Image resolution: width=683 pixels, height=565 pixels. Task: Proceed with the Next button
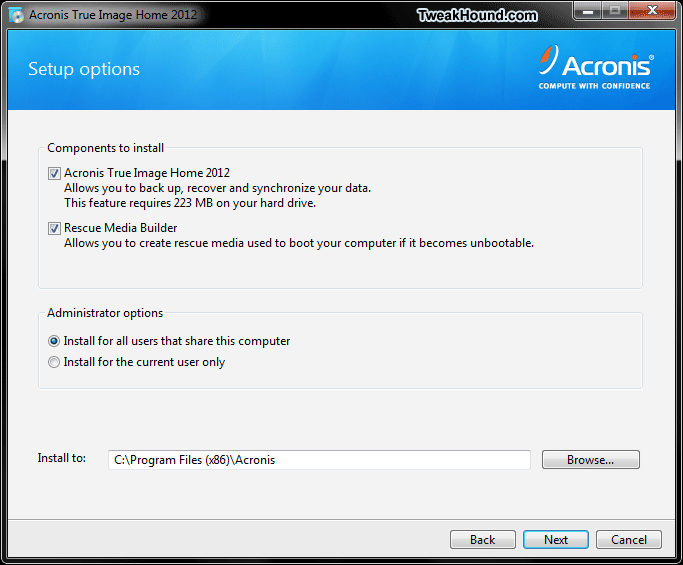(556, 540)
